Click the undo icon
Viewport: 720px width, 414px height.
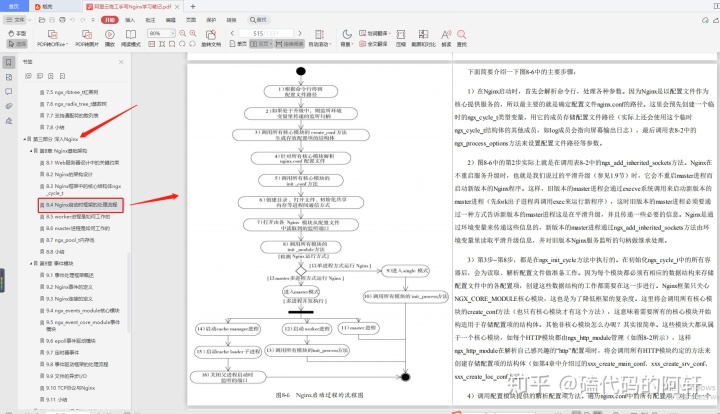tap(73, 20)
